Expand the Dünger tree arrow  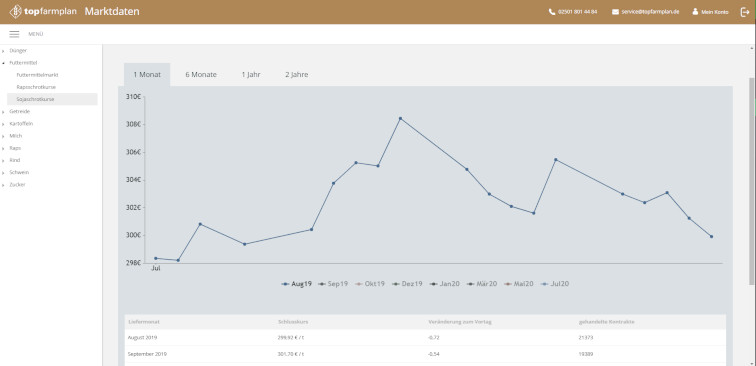(3, 51)
